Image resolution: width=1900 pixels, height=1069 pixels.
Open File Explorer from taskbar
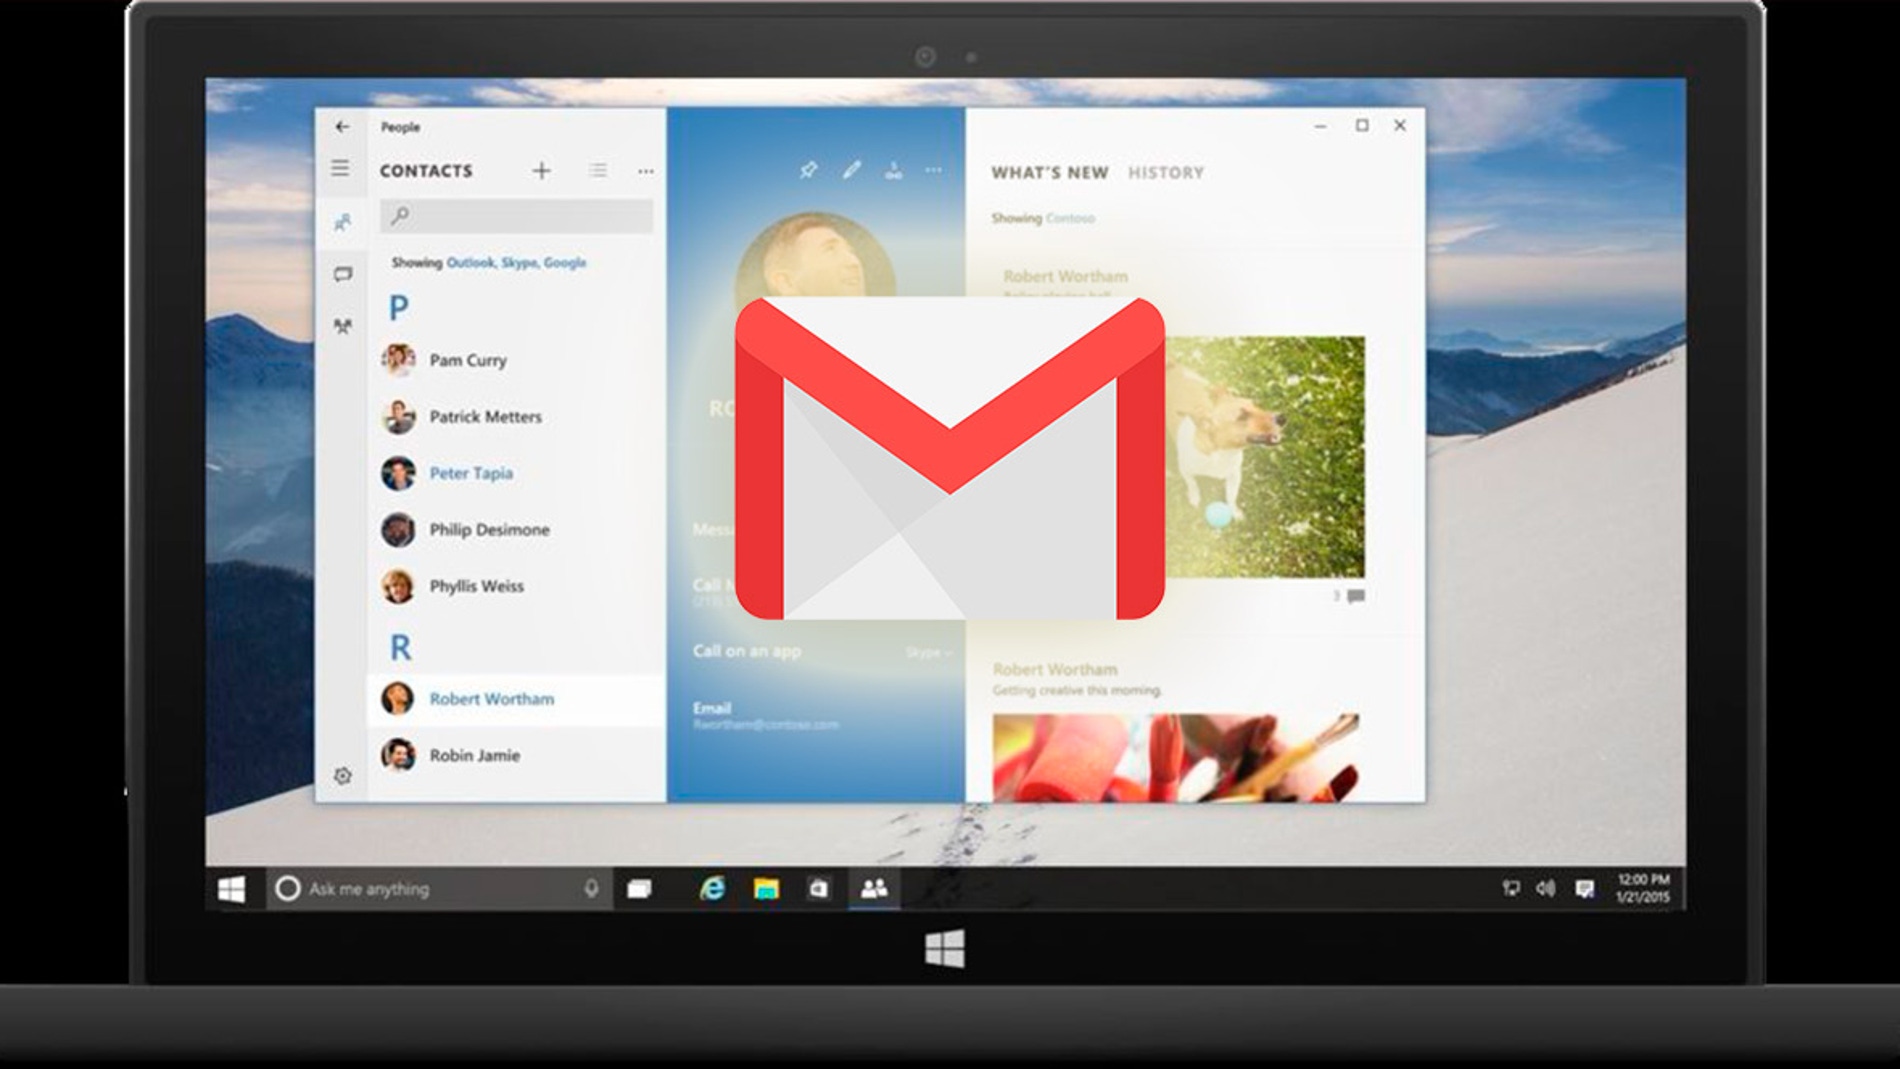point(766,889)
